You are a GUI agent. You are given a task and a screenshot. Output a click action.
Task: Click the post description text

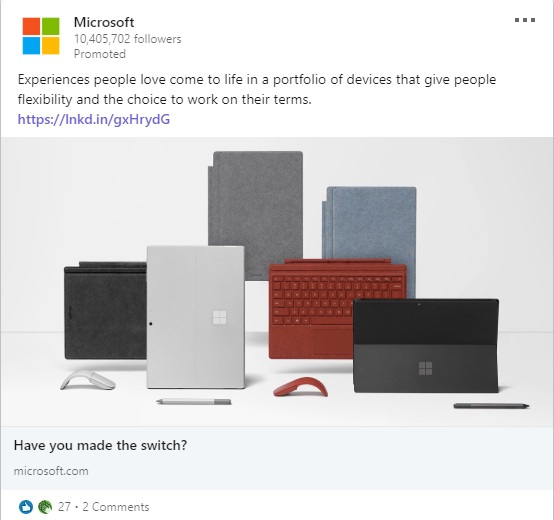[257, 89]
